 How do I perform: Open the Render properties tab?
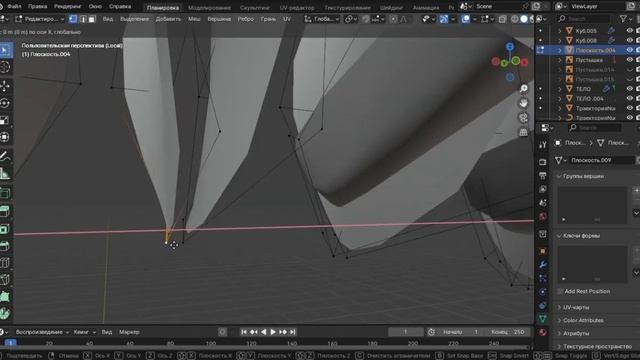coord(542,162)
